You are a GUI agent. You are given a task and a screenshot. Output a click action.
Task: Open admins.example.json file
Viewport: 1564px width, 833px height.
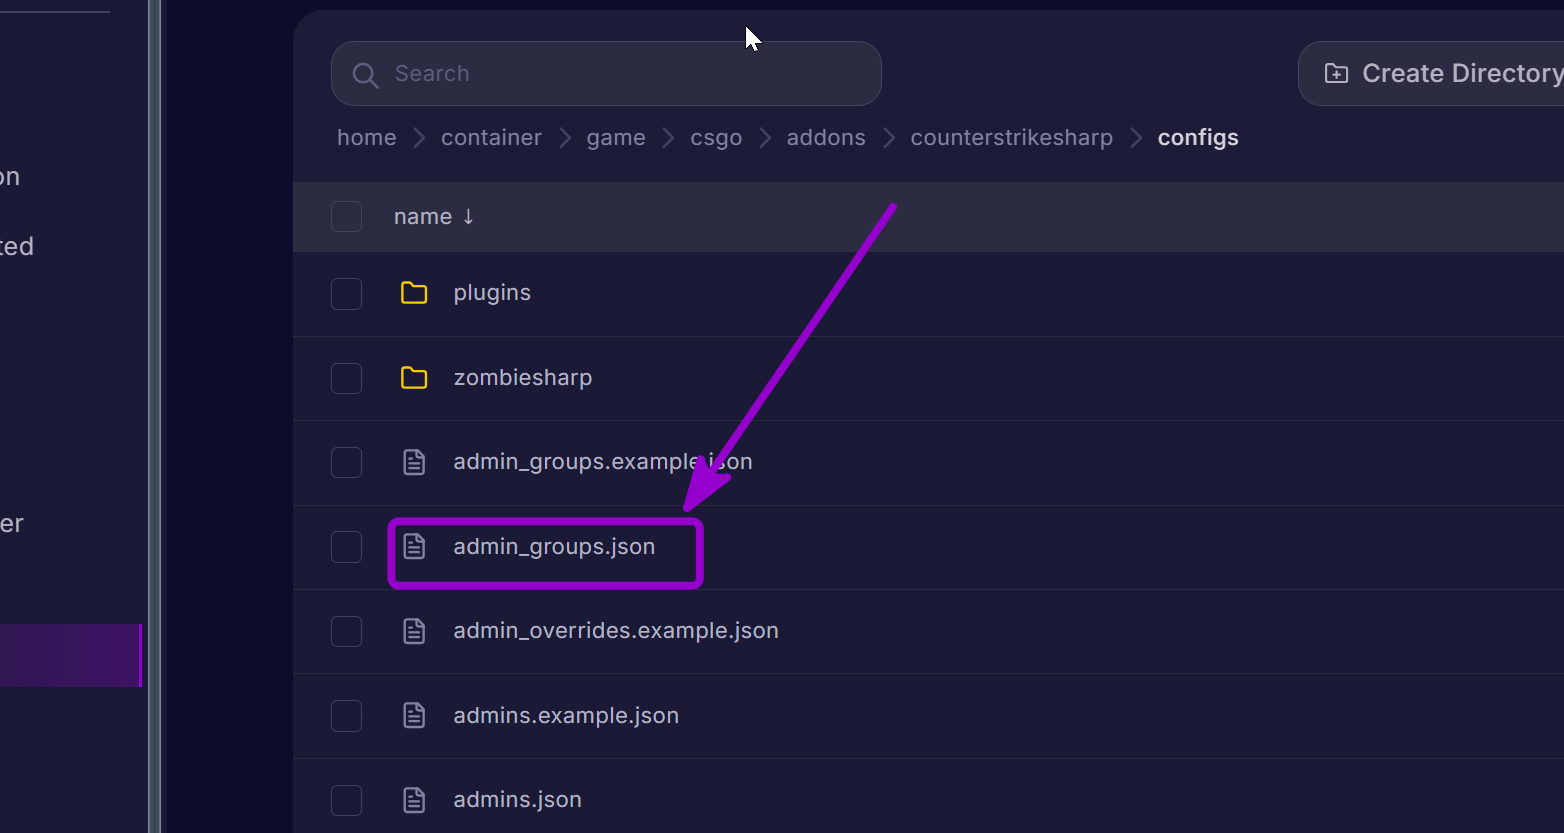(566, 716)
